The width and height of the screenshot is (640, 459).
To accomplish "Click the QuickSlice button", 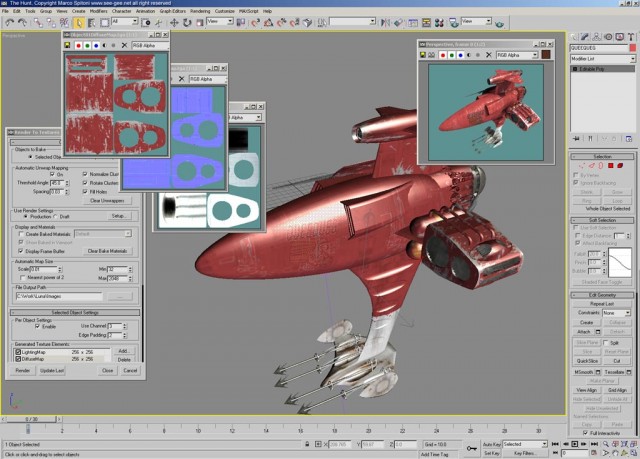I will (587, 361).
